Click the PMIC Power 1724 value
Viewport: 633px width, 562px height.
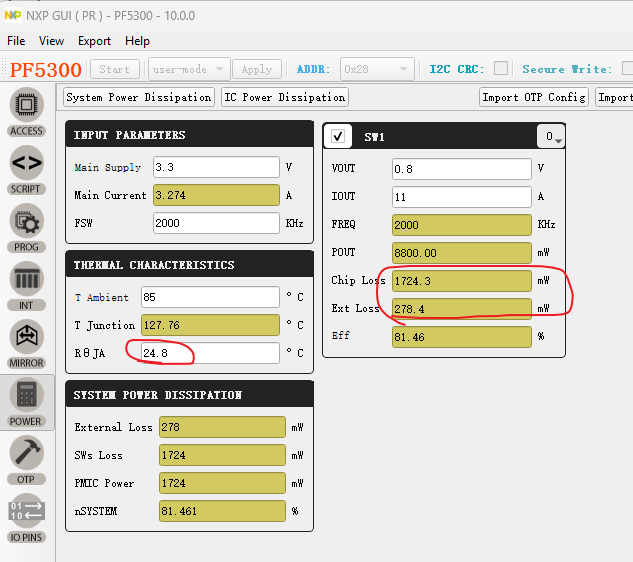coord(222,483)
